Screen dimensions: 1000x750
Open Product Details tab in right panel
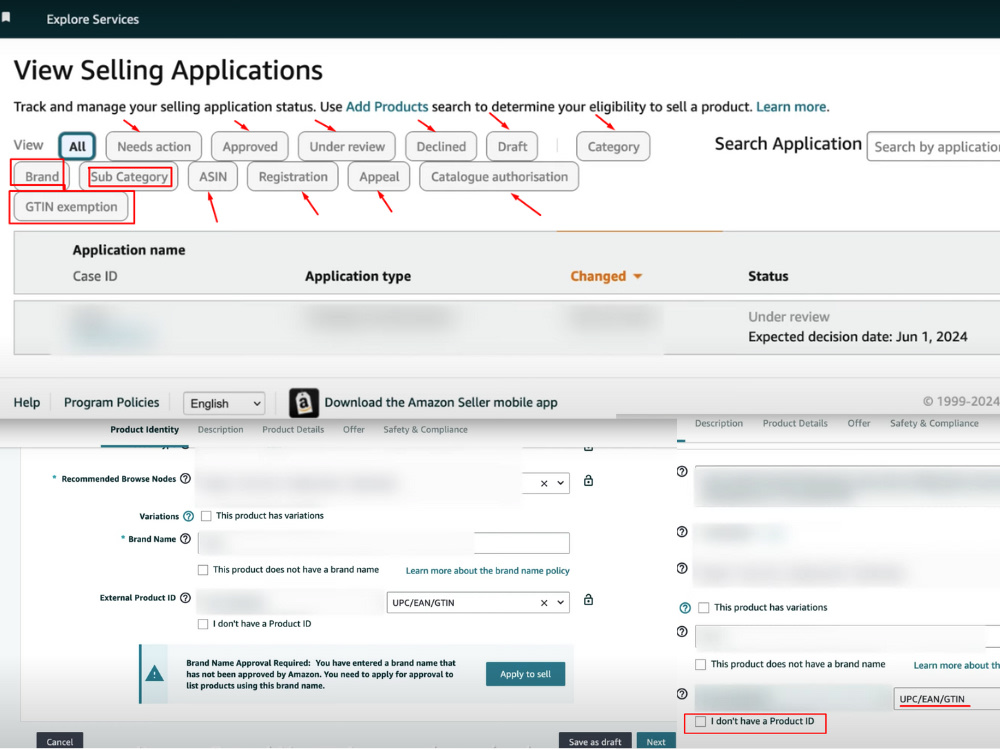(x=795, y=423)
